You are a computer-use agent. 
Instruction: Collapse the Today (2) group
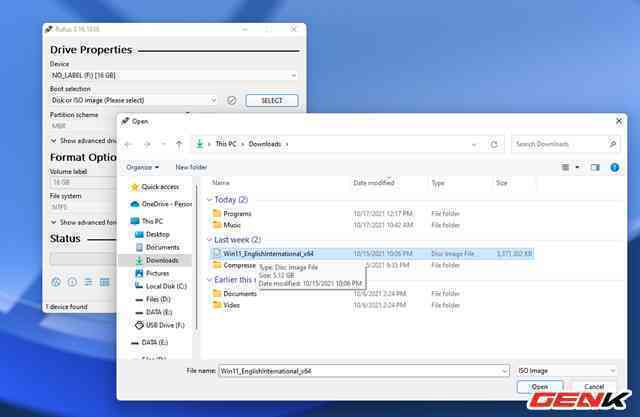(209, 200)
